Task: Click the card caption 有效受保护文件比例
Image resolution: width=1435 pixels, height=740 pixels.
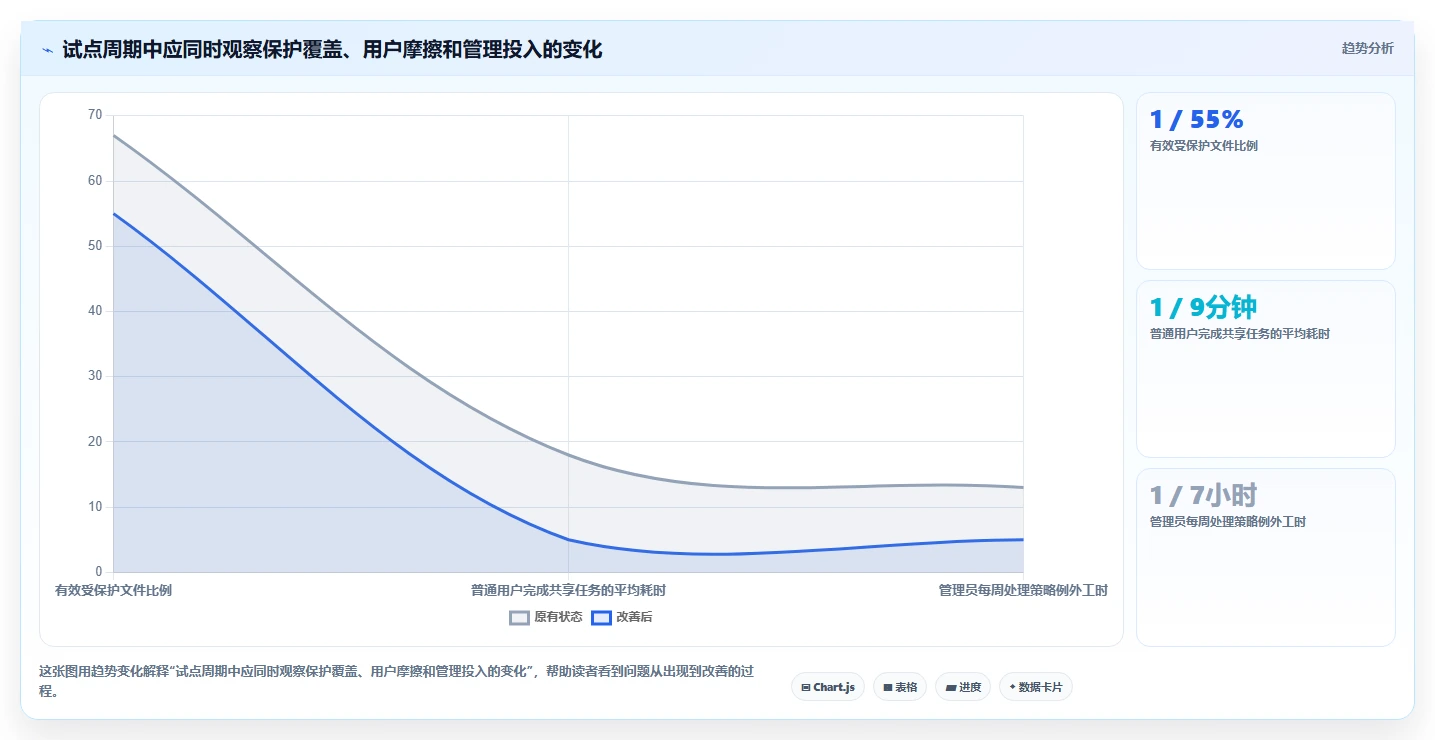Action: coord(1204,146)
